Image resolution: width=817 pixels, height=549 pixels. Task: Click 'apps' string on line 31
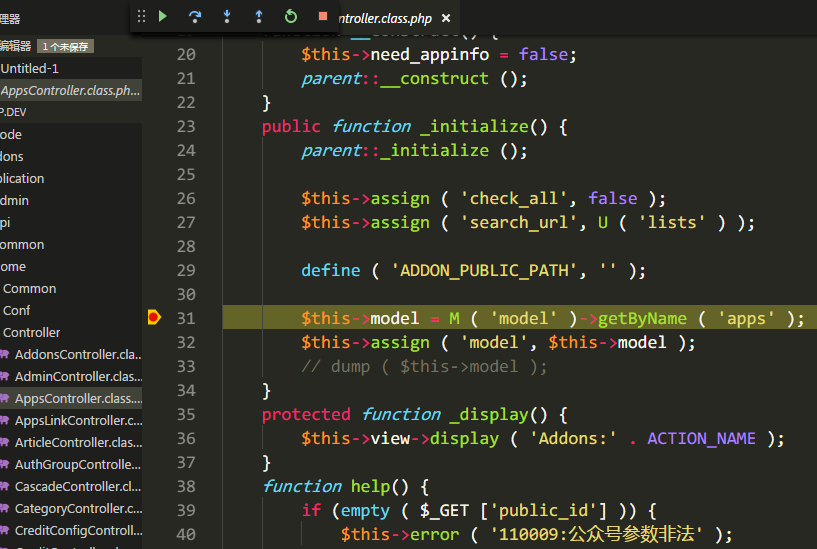coord(746,319)
